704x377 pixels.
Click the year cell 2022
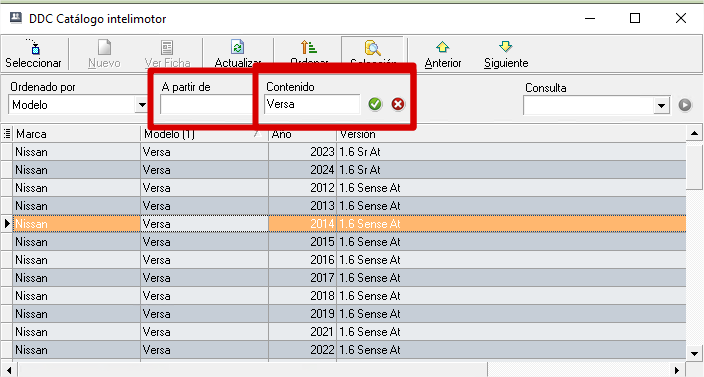point(302,349)
